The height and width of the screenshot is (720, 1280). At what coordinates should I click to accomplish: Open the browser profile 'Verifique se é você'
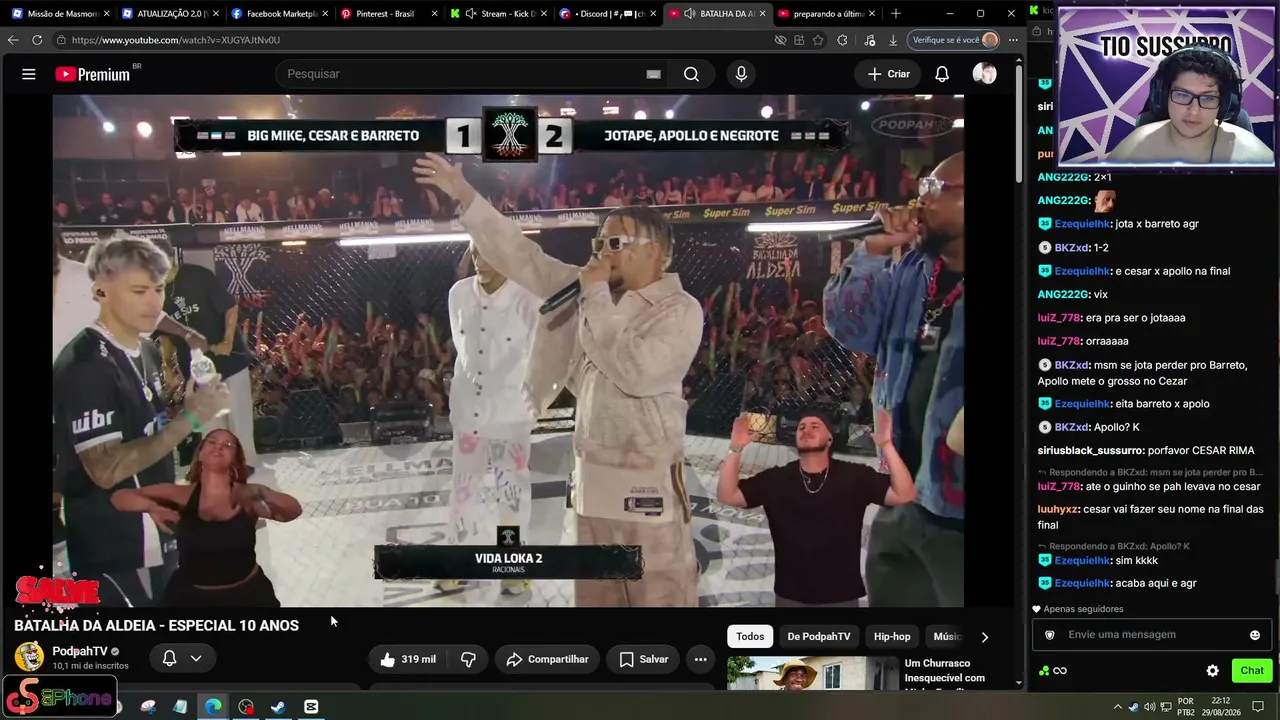click(955, 40)
